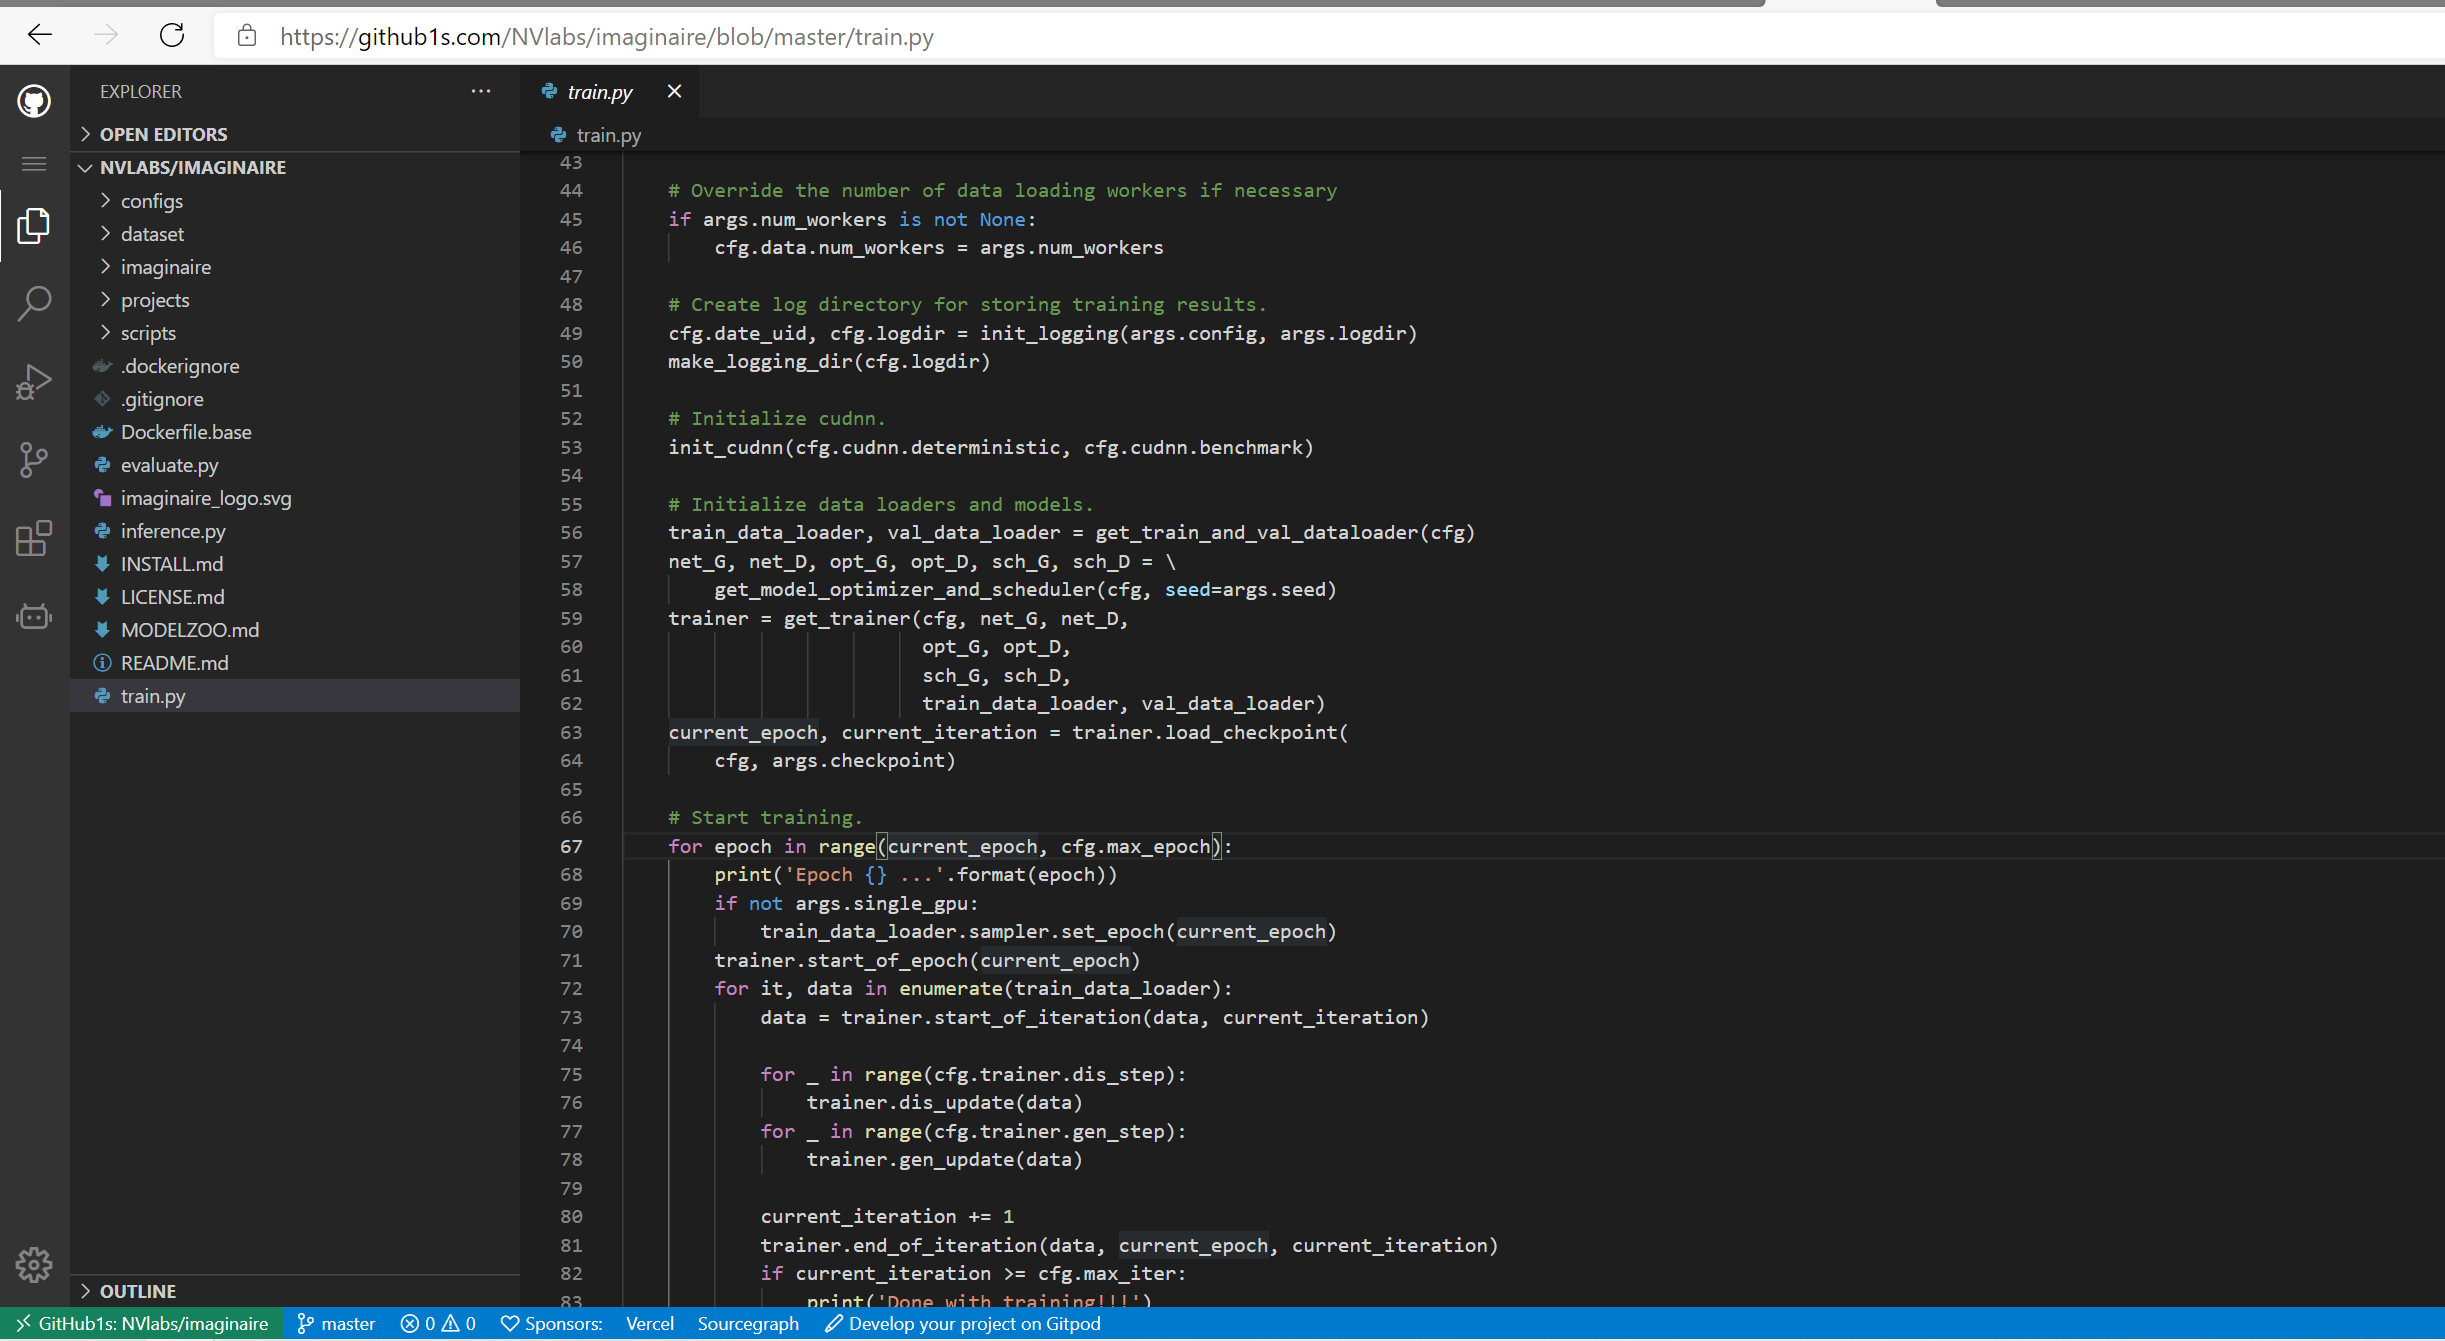
Task: Open the inference.py file
Action: tap(173, 531)
